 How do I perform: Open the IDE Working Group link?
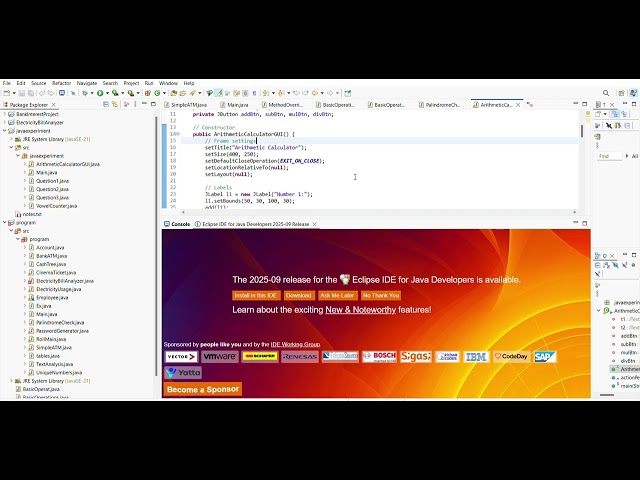click(295, 344)
